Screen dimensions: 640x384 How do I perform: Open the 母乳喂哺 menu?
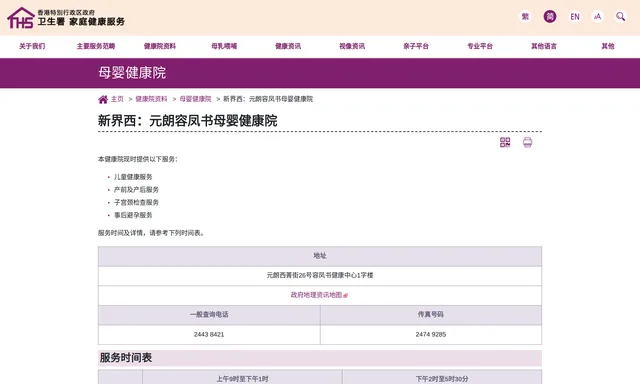(x=224, y=46)
